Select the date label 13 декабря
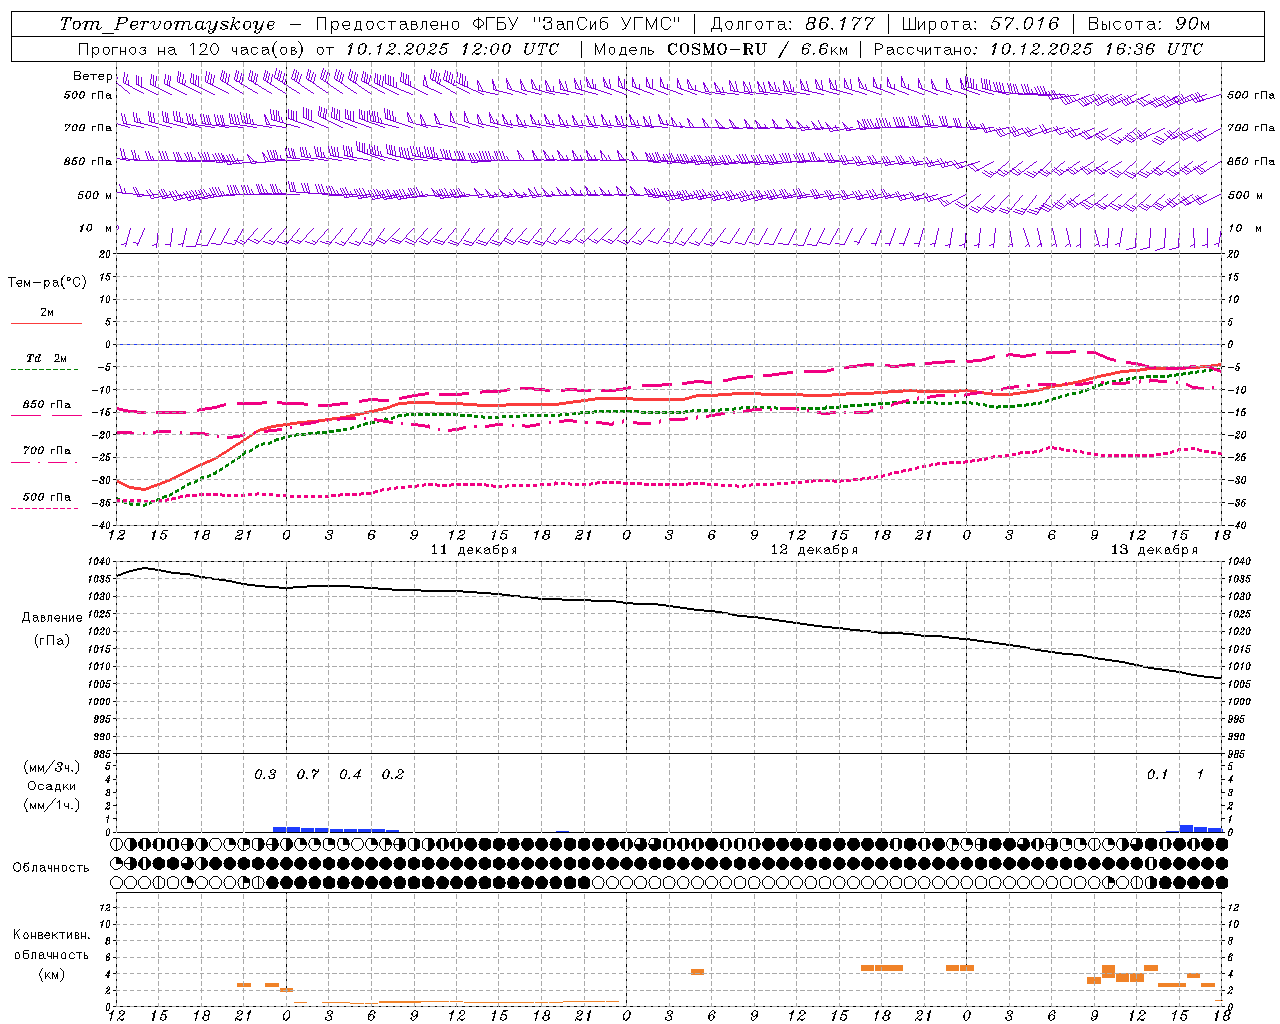 tap(1153, 550)
